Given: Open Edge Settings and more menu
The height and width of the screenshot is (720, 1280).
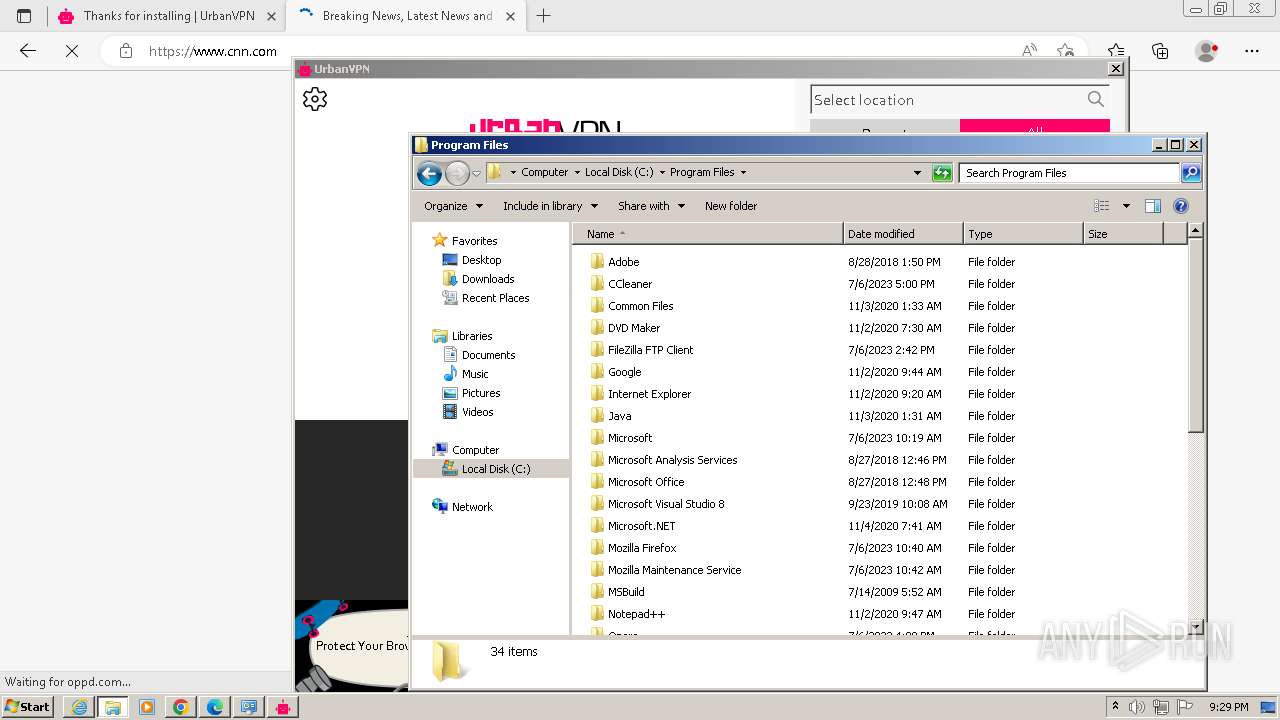Looking at the screenshot, I should [x=1252, y=51].
